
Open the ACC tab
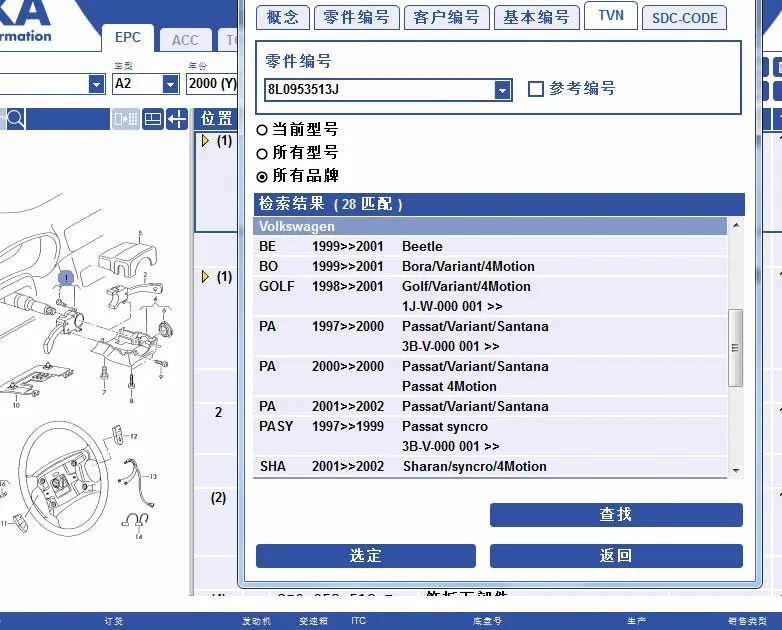tap(185, 40)
